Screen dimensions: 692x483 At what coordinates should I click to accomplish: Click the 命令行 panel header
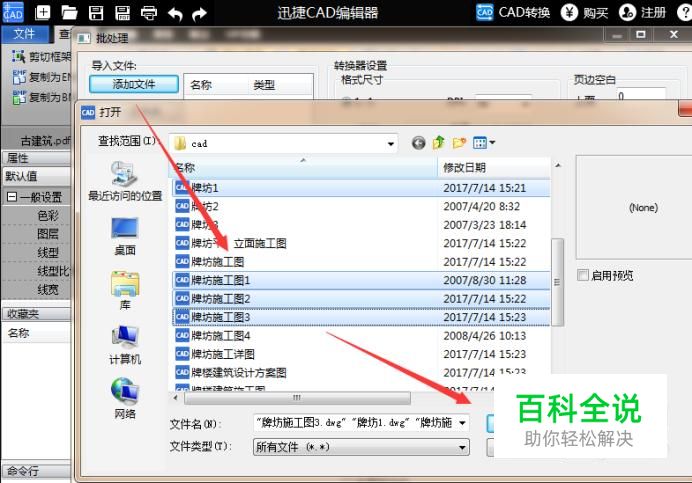pos(36,471)
